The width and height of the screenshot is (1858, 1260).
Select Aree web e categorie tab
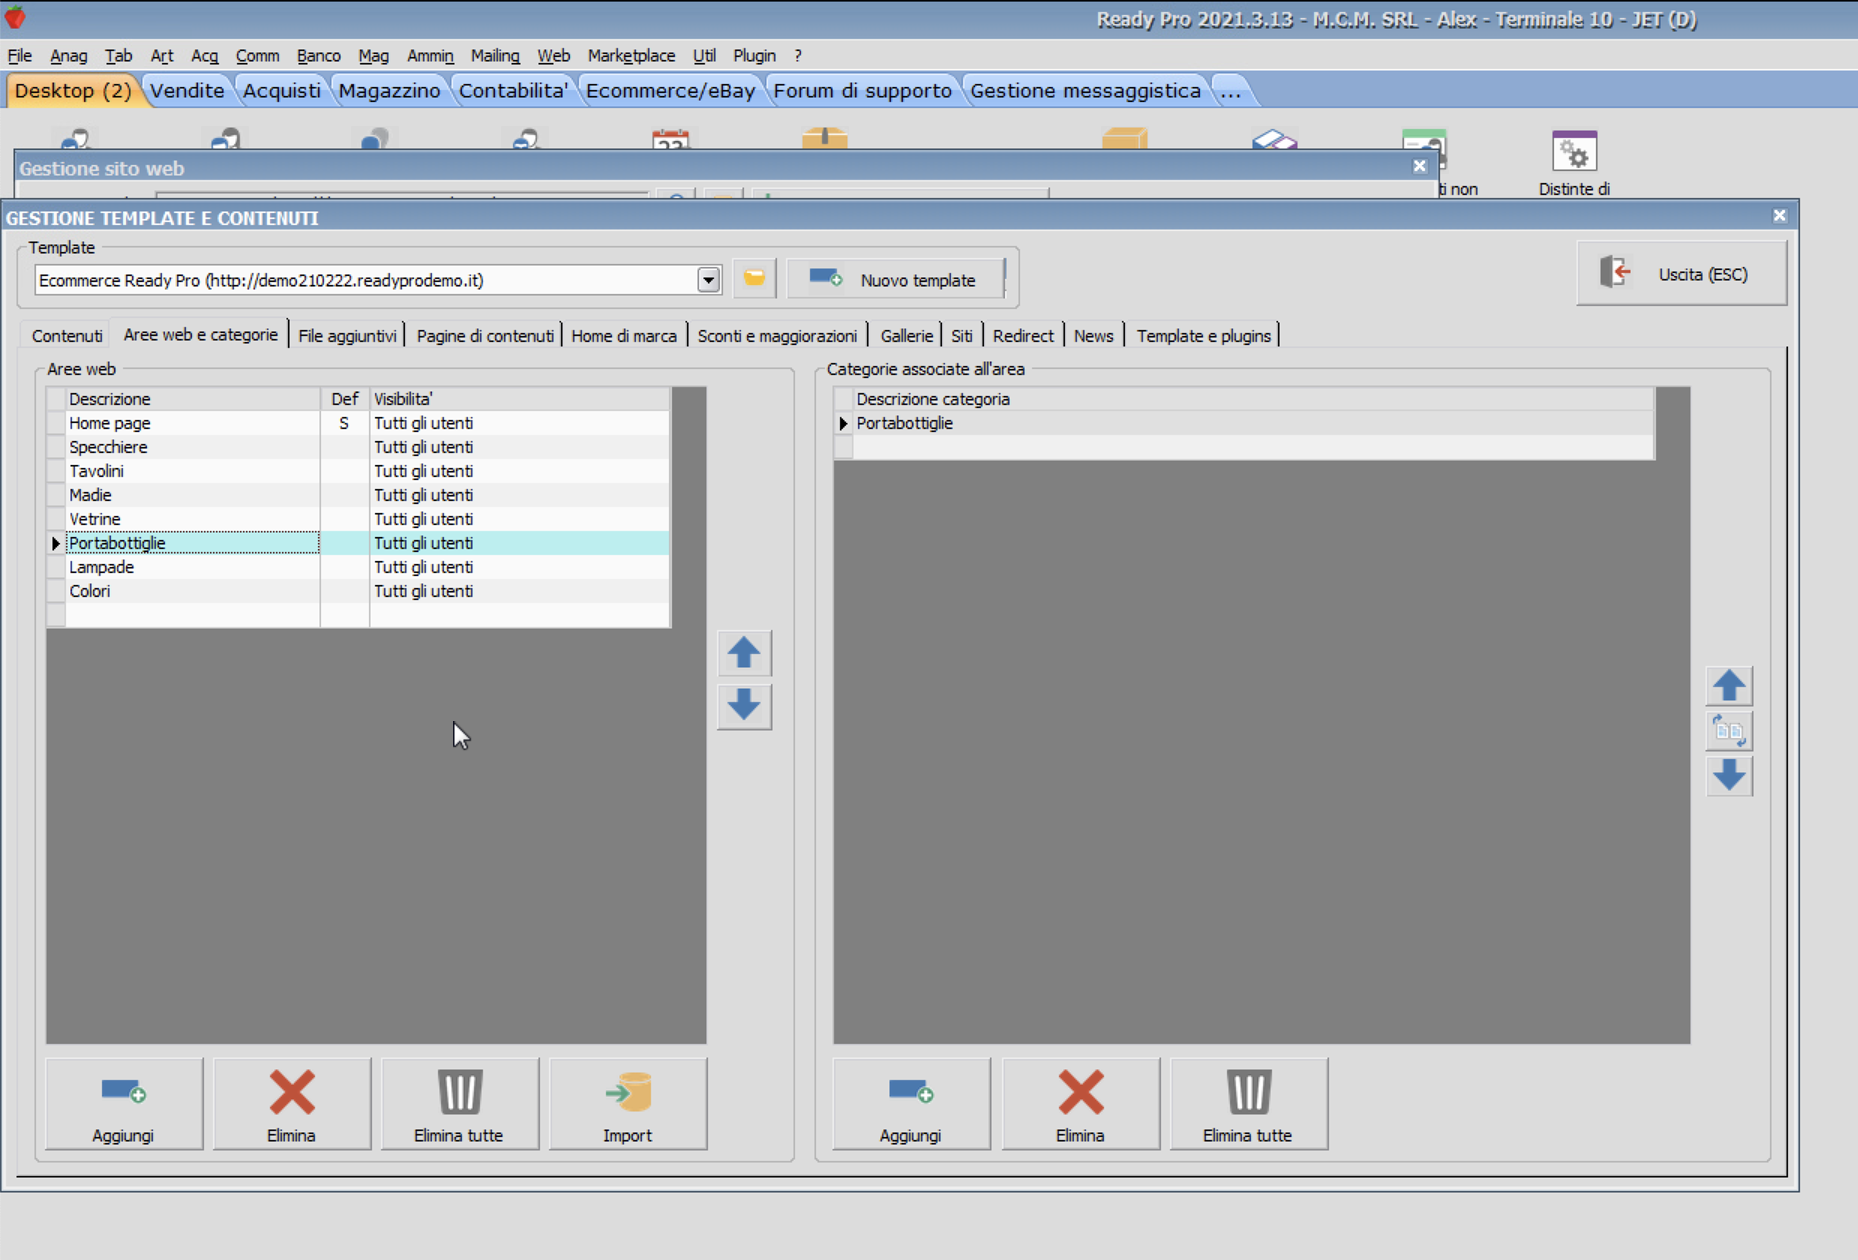(x=200, y=335)
